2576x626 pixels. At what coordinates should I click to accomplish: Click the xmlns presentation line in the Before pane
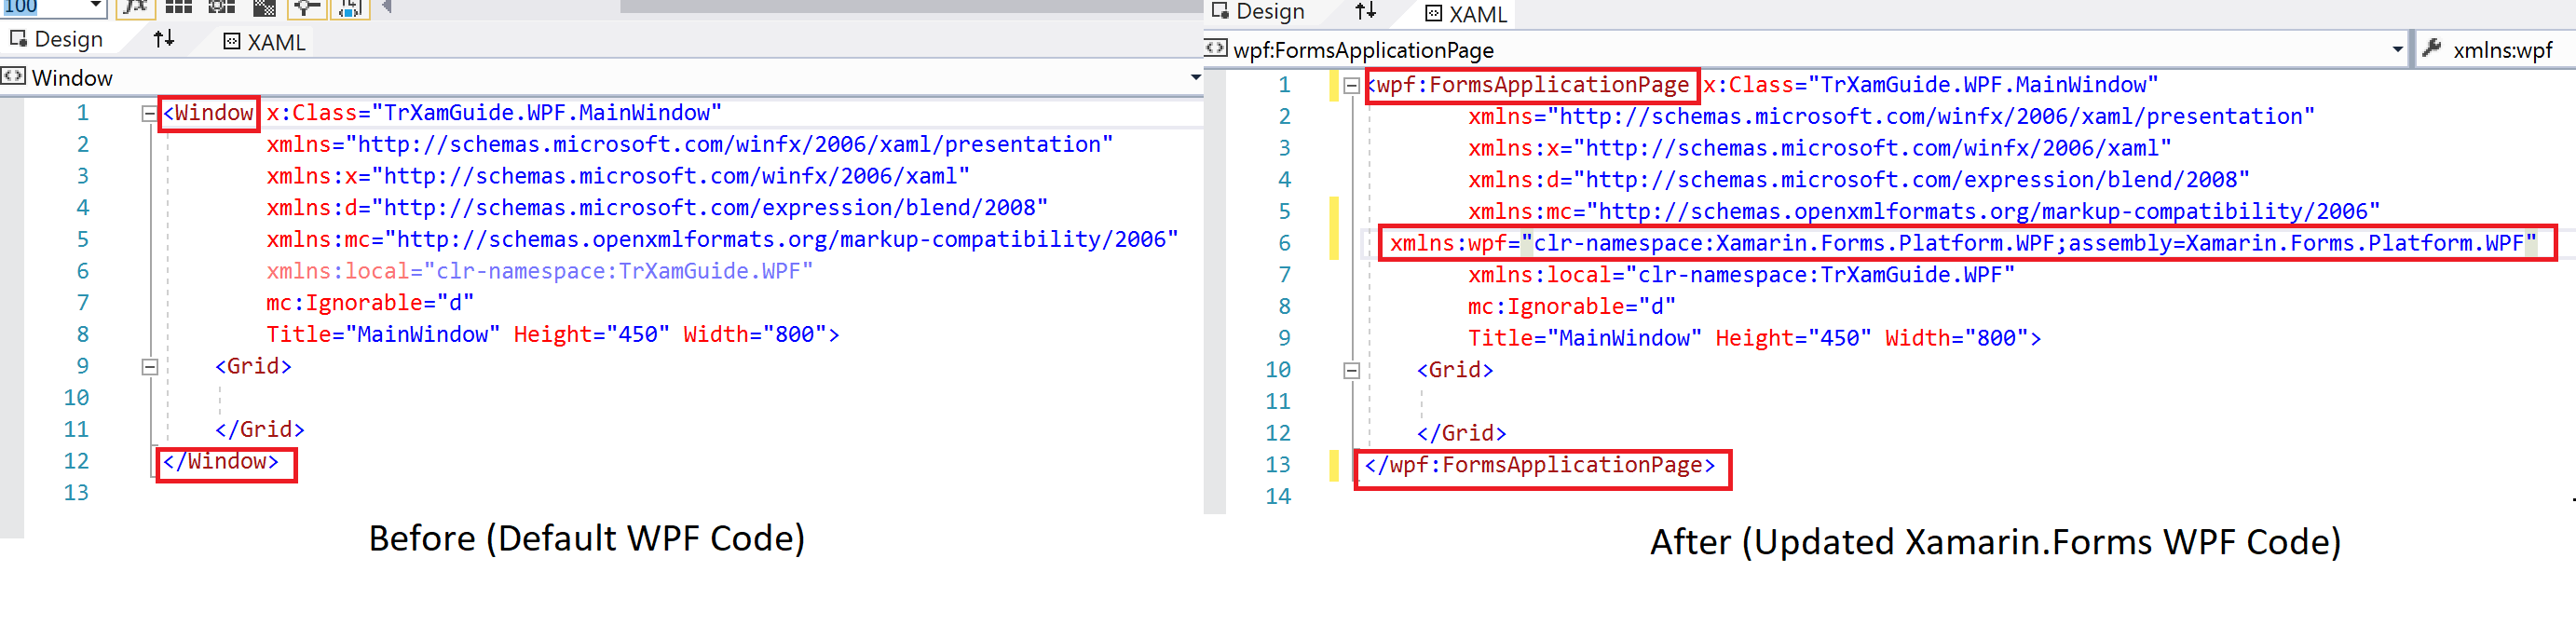point(690,144)
